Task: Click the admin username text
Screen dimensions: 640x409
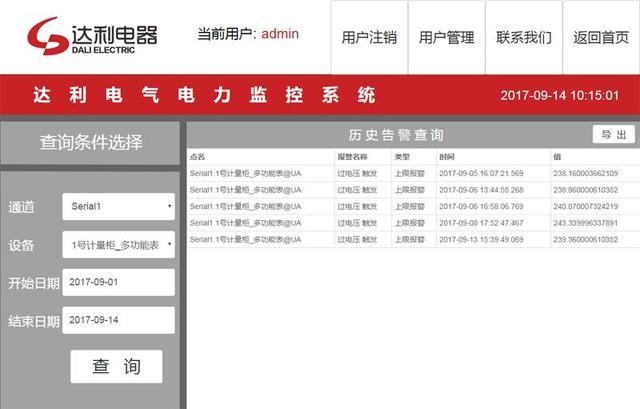Action: 280,34
